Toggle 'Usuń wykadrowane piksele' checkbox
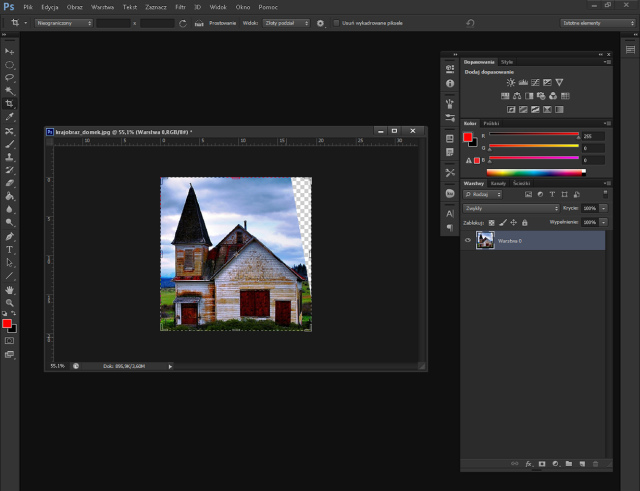Image resolution: width=640 pixels, height=491 pixels. (336, 23)
